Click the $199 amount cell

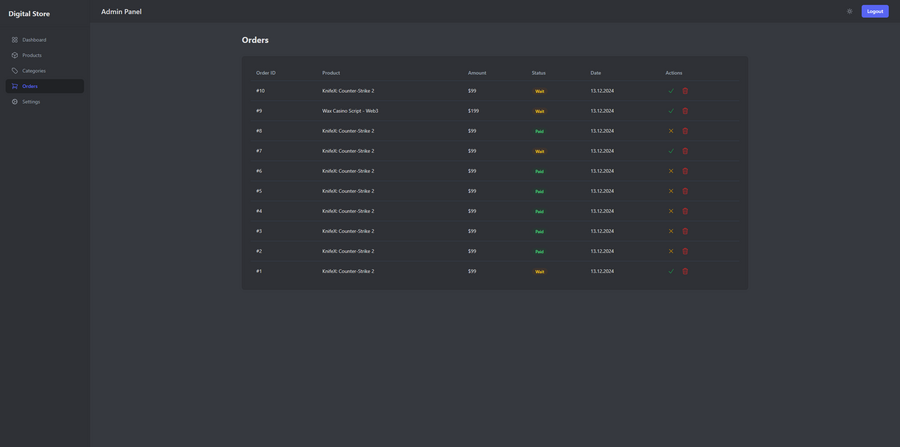[473, 111]
